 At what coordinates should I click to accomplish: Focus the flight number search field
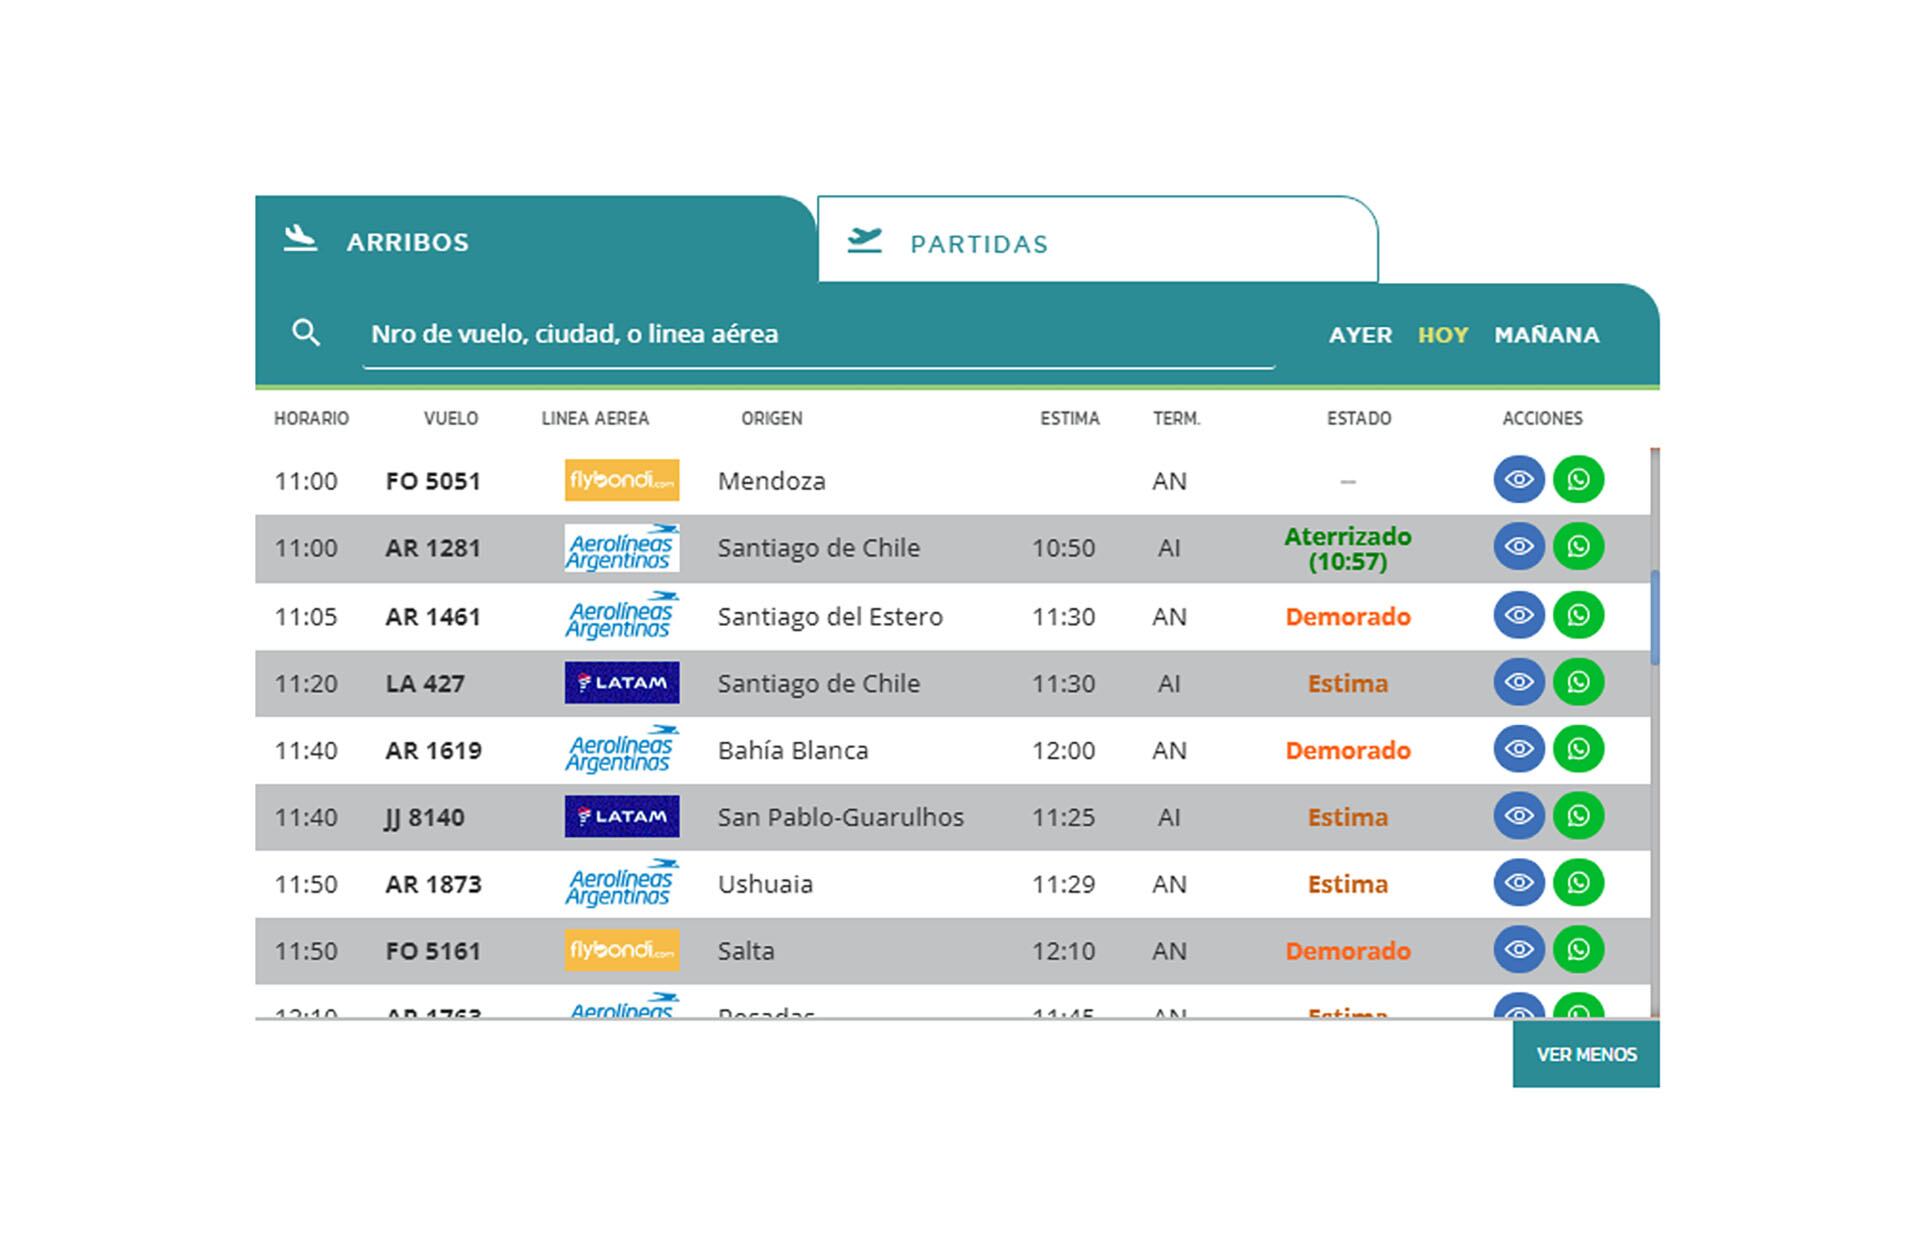pyautogui.click(x=818, y=335)
